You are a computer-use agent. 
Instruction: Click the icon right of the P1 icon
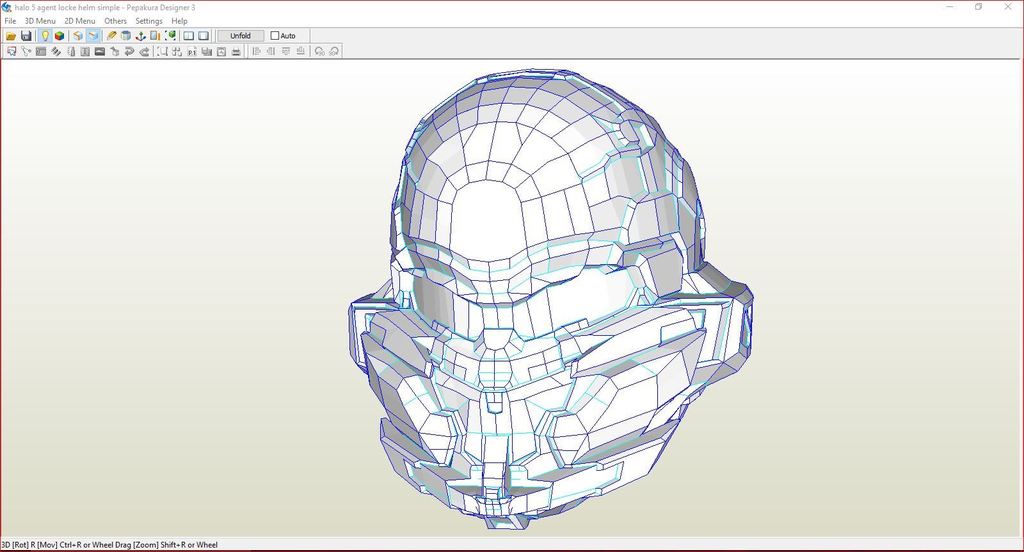206,52
